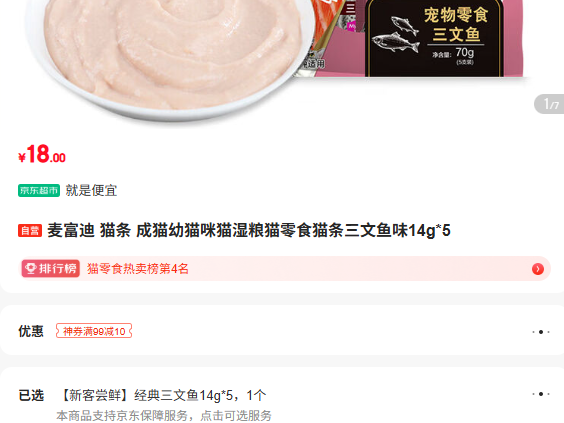564x423 pixels.
Task: Click the 1/7 image counter pill
Action: point(550,104)
